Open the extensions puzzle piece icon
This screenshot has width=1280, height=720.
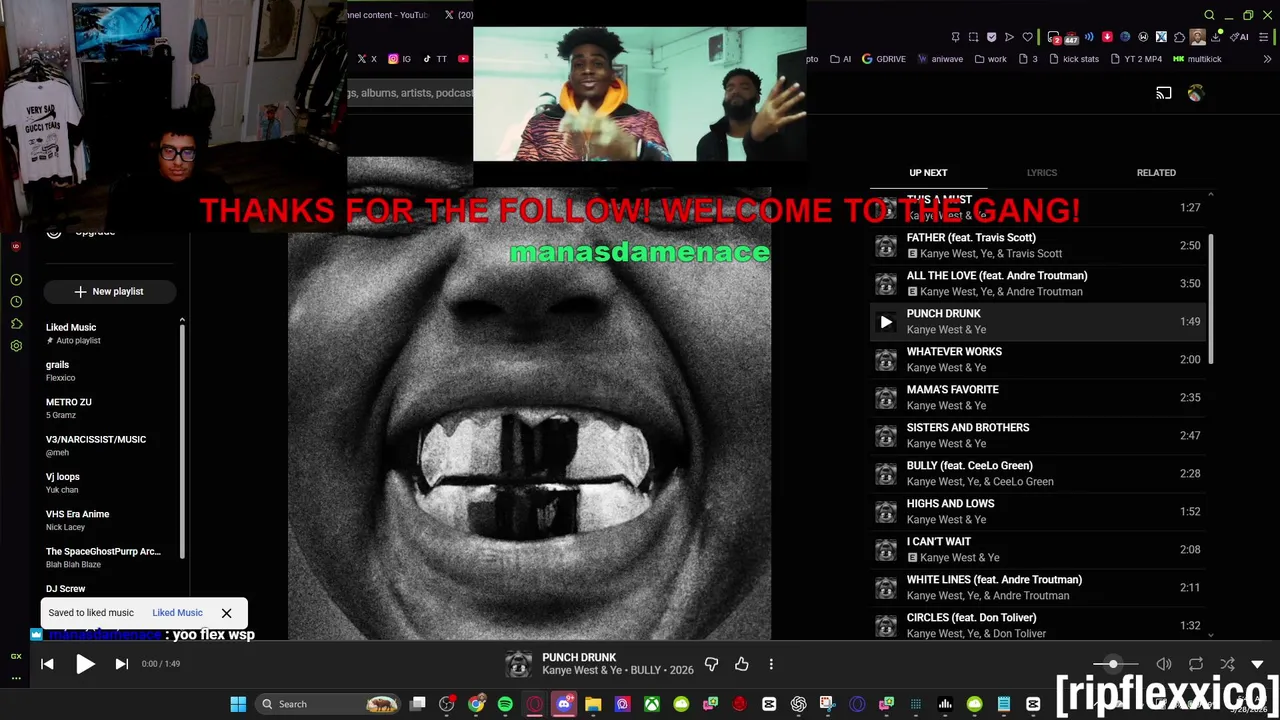(x=1179, y=37)
